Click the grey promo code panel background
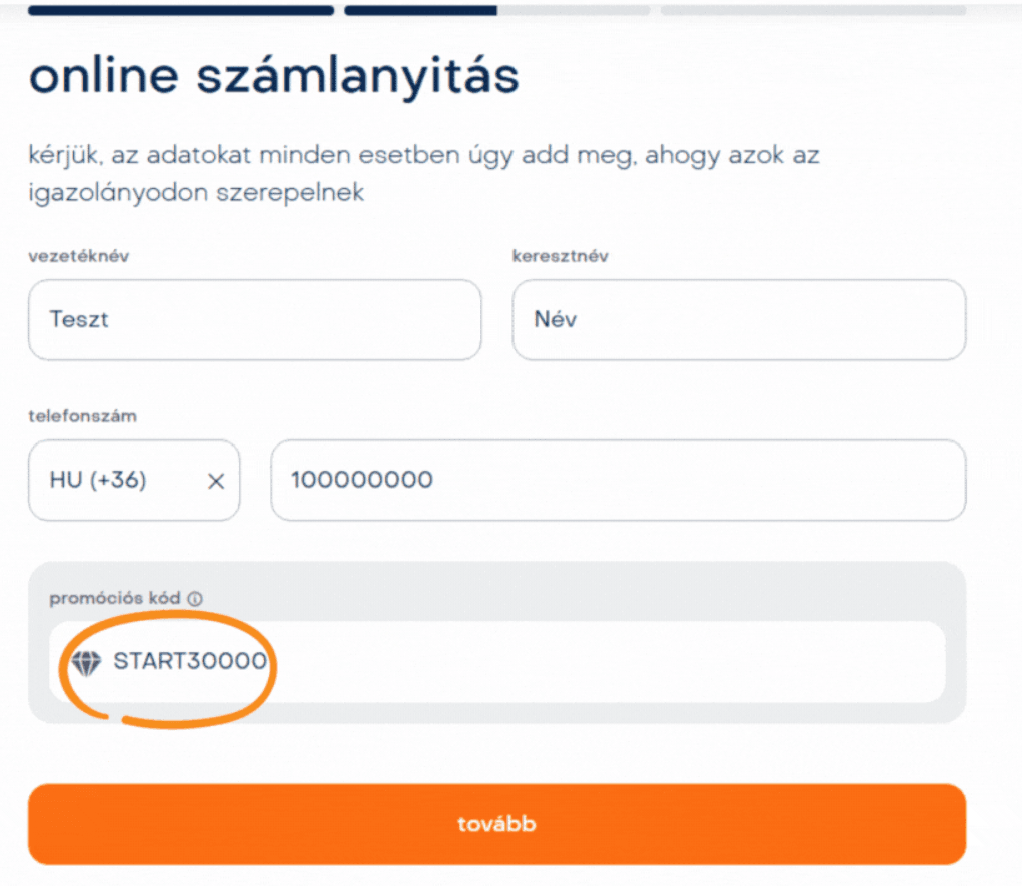The image size is (1022, 886). [x=600, y=590]
